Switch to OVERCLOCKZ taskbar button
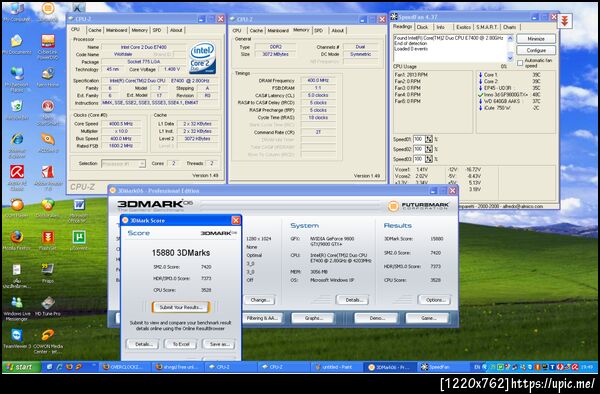The height and width of the screenshot is (394, 600). [125, 367]
